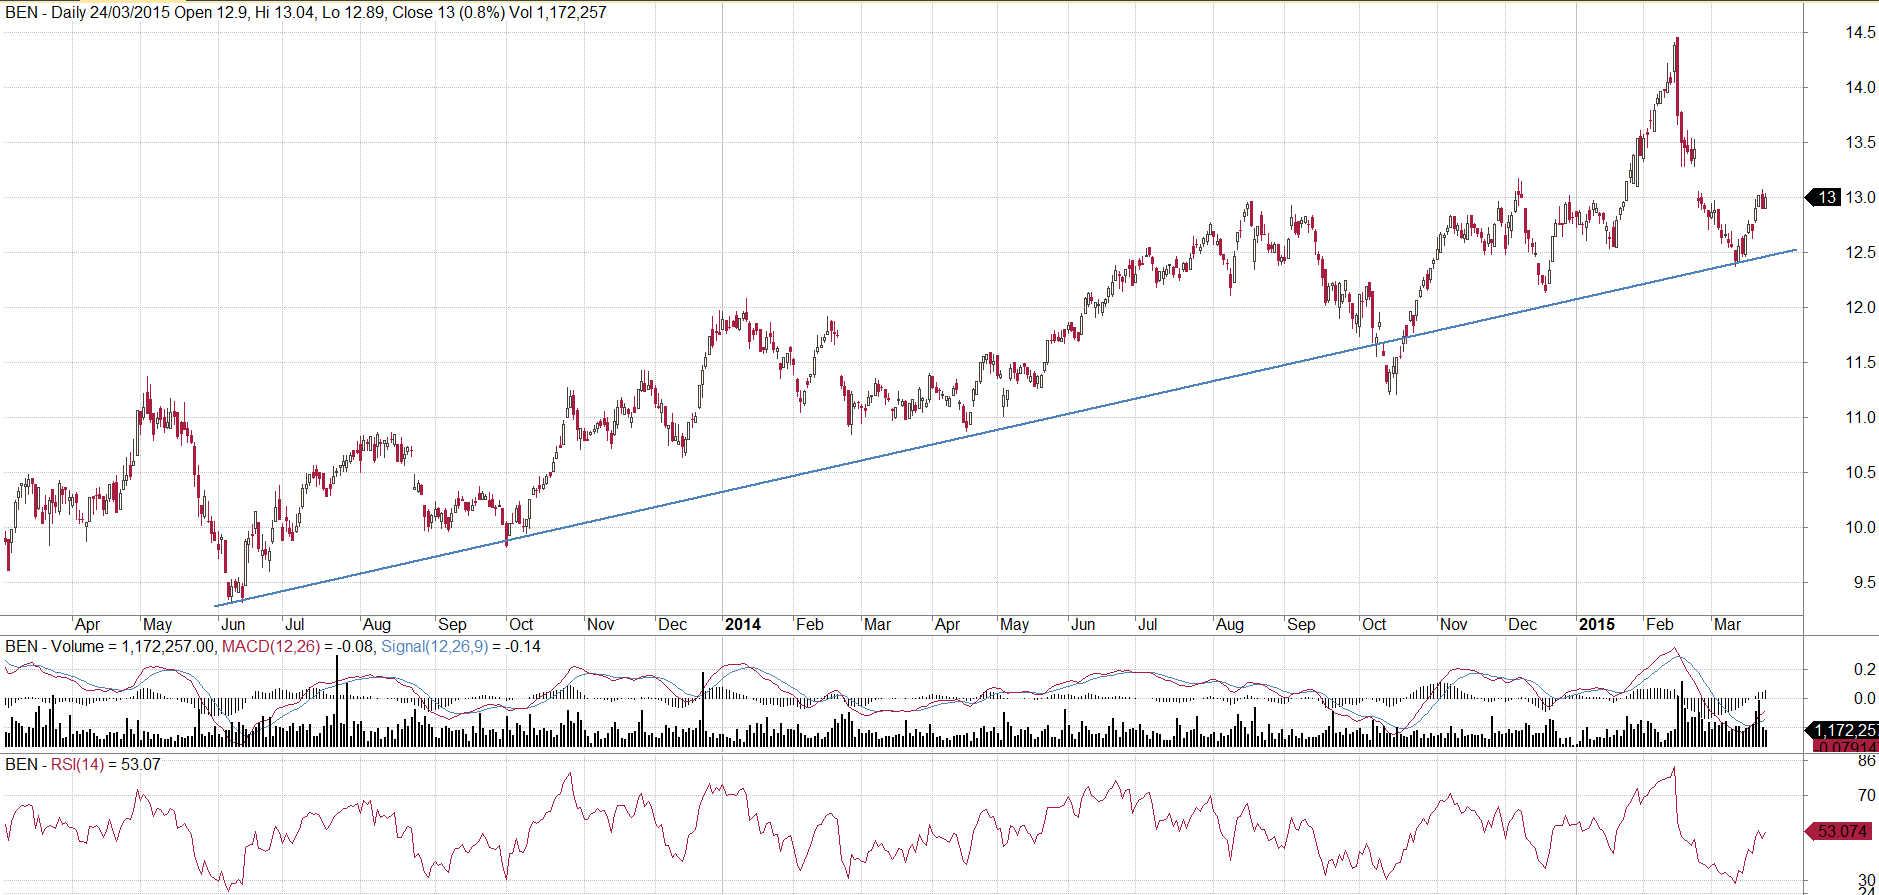
Task: Click the 9.5 level on the price axis
Action: click(x=1863, y=582)
